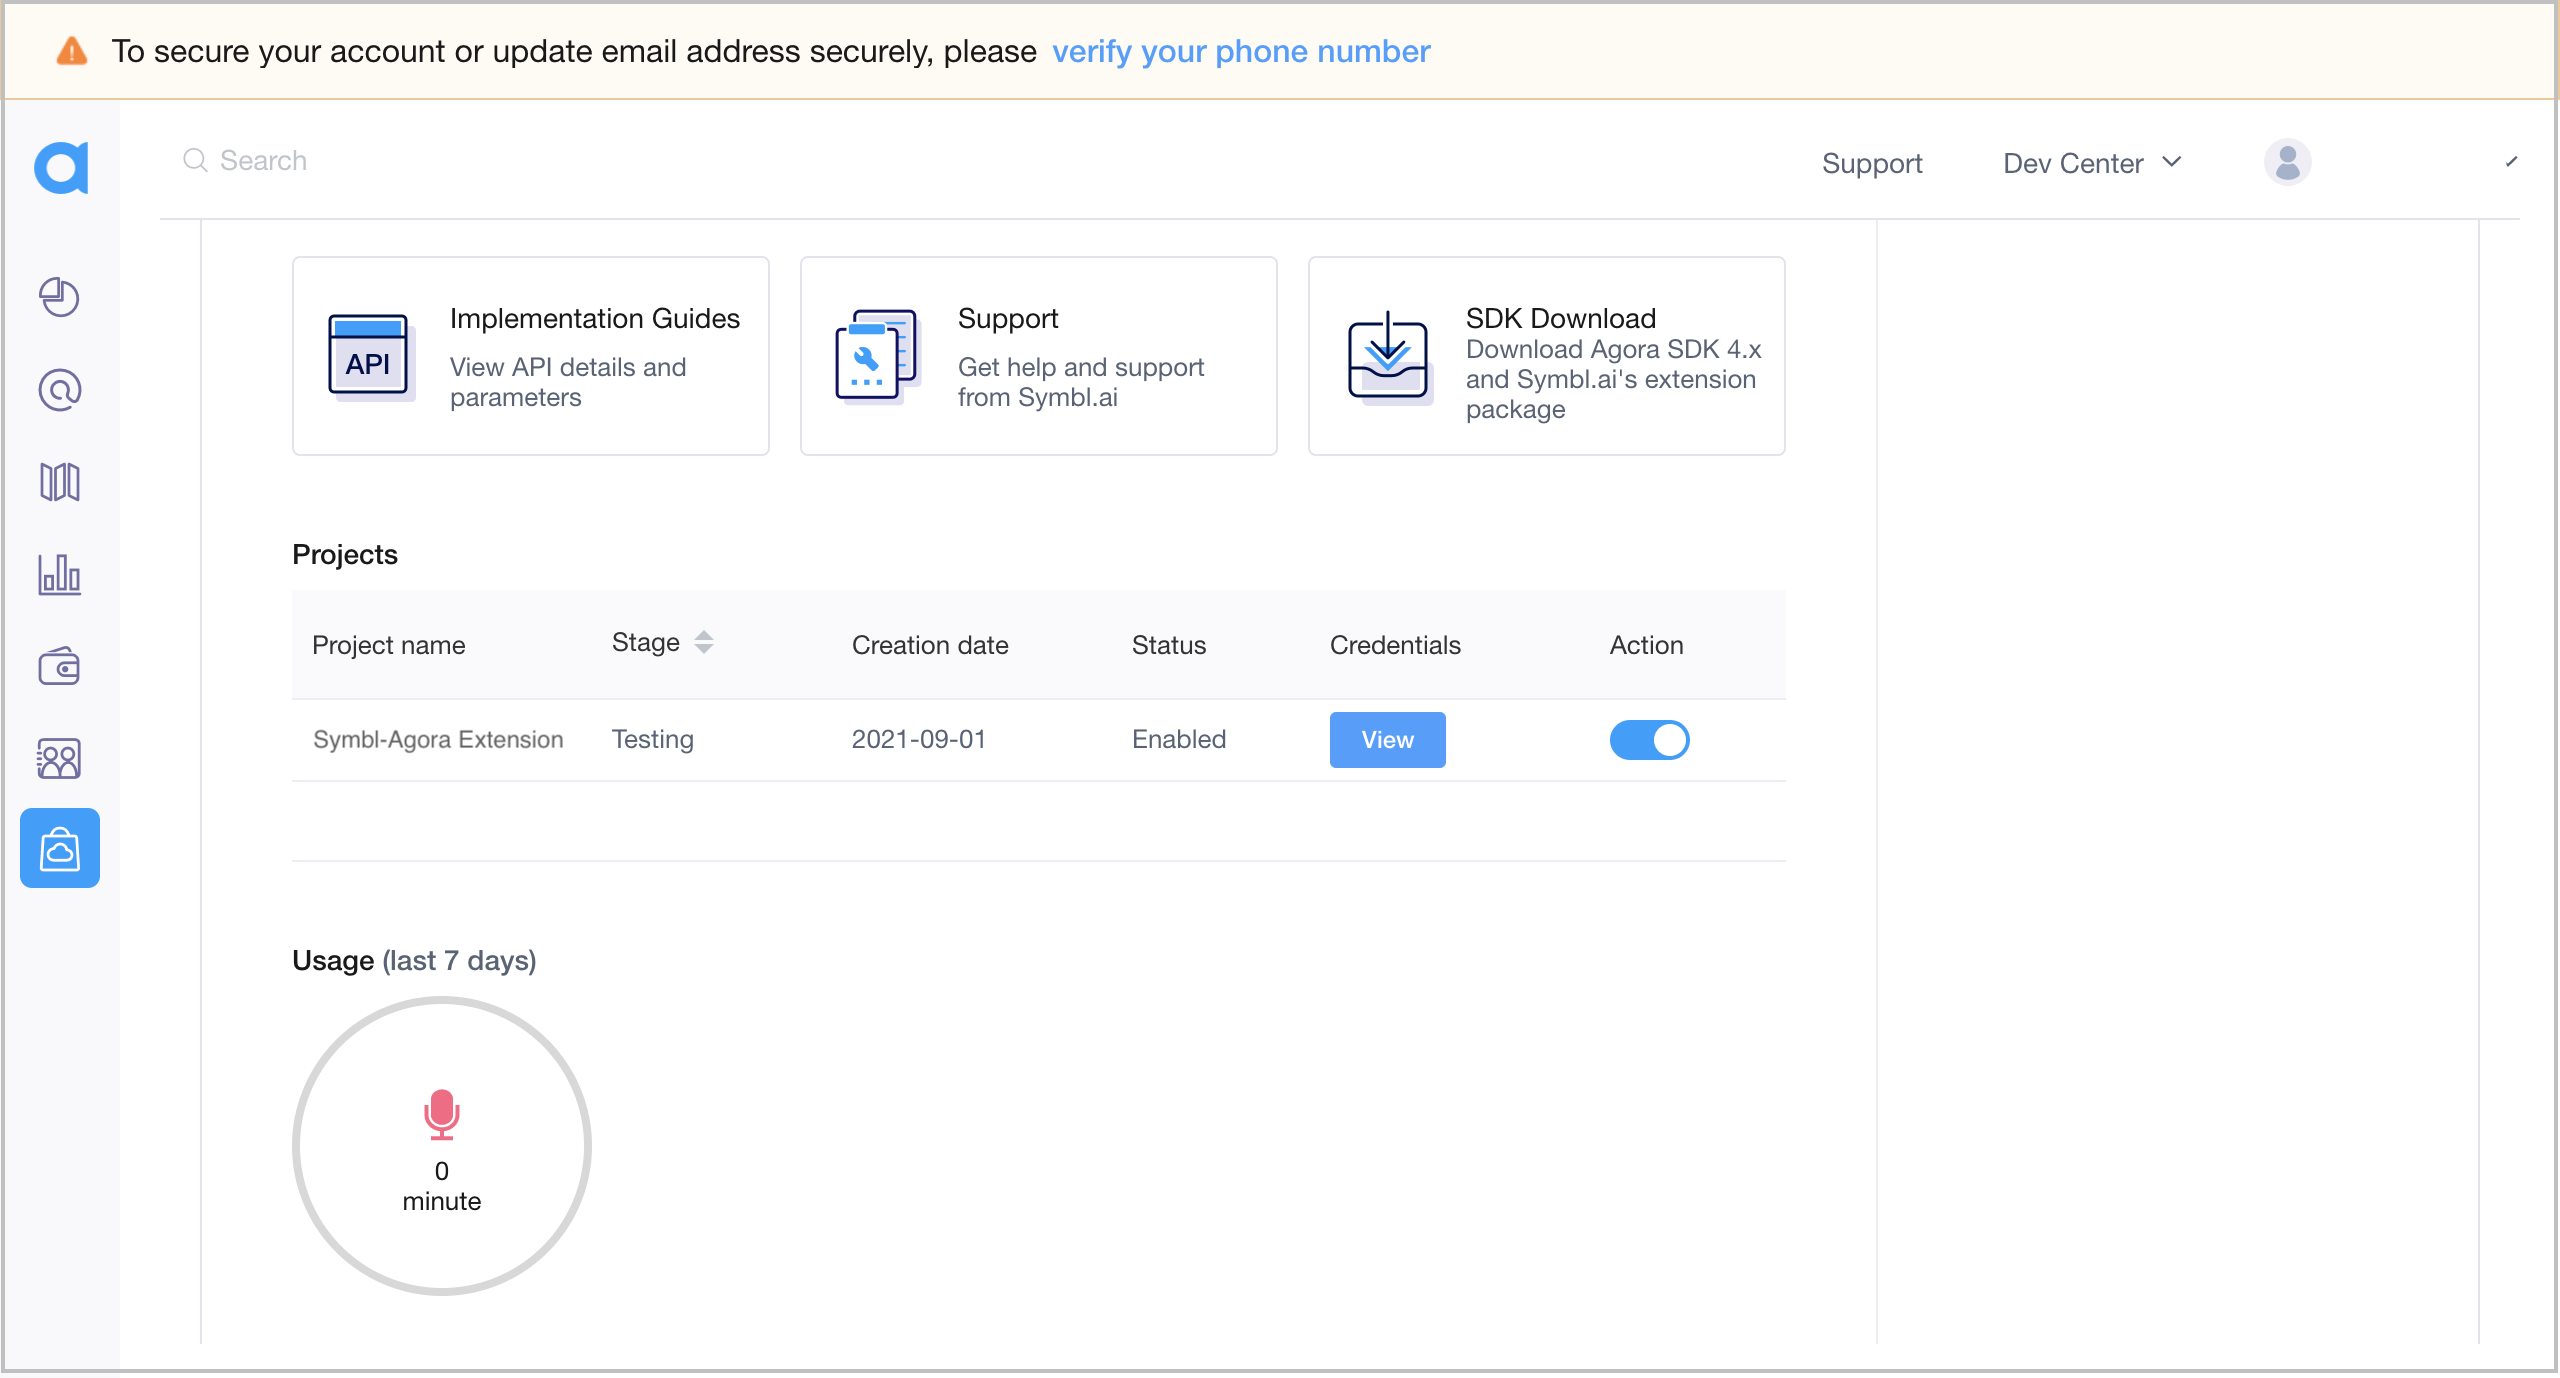Click the small pencil icon at top right
The width and height of the screenshot is (2560, 1378).
click(2511, 162)
